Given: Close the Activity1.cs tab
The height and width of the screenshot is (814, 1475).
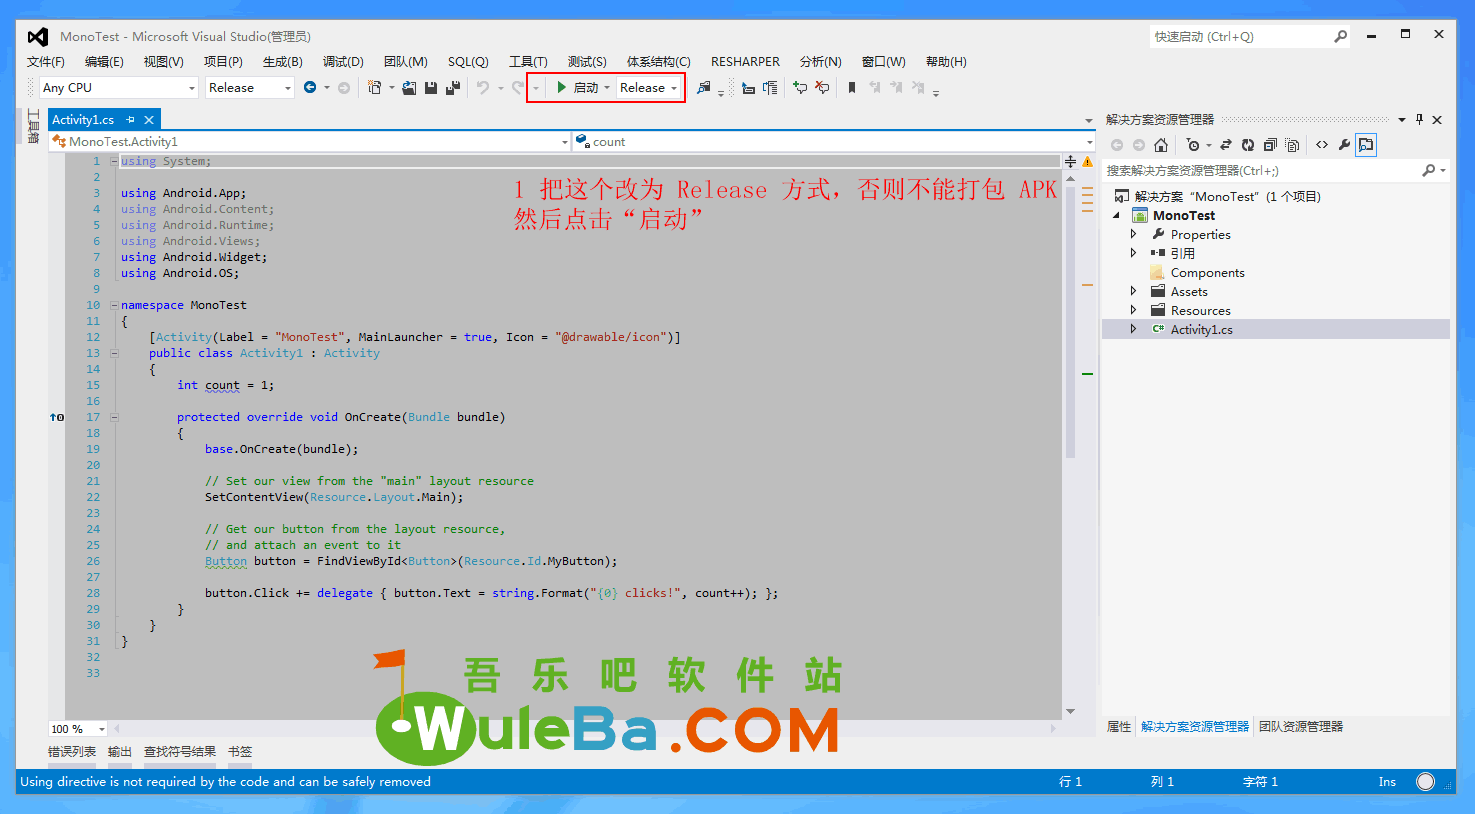Looking at the screenshot, I should [x=149, y=119].
